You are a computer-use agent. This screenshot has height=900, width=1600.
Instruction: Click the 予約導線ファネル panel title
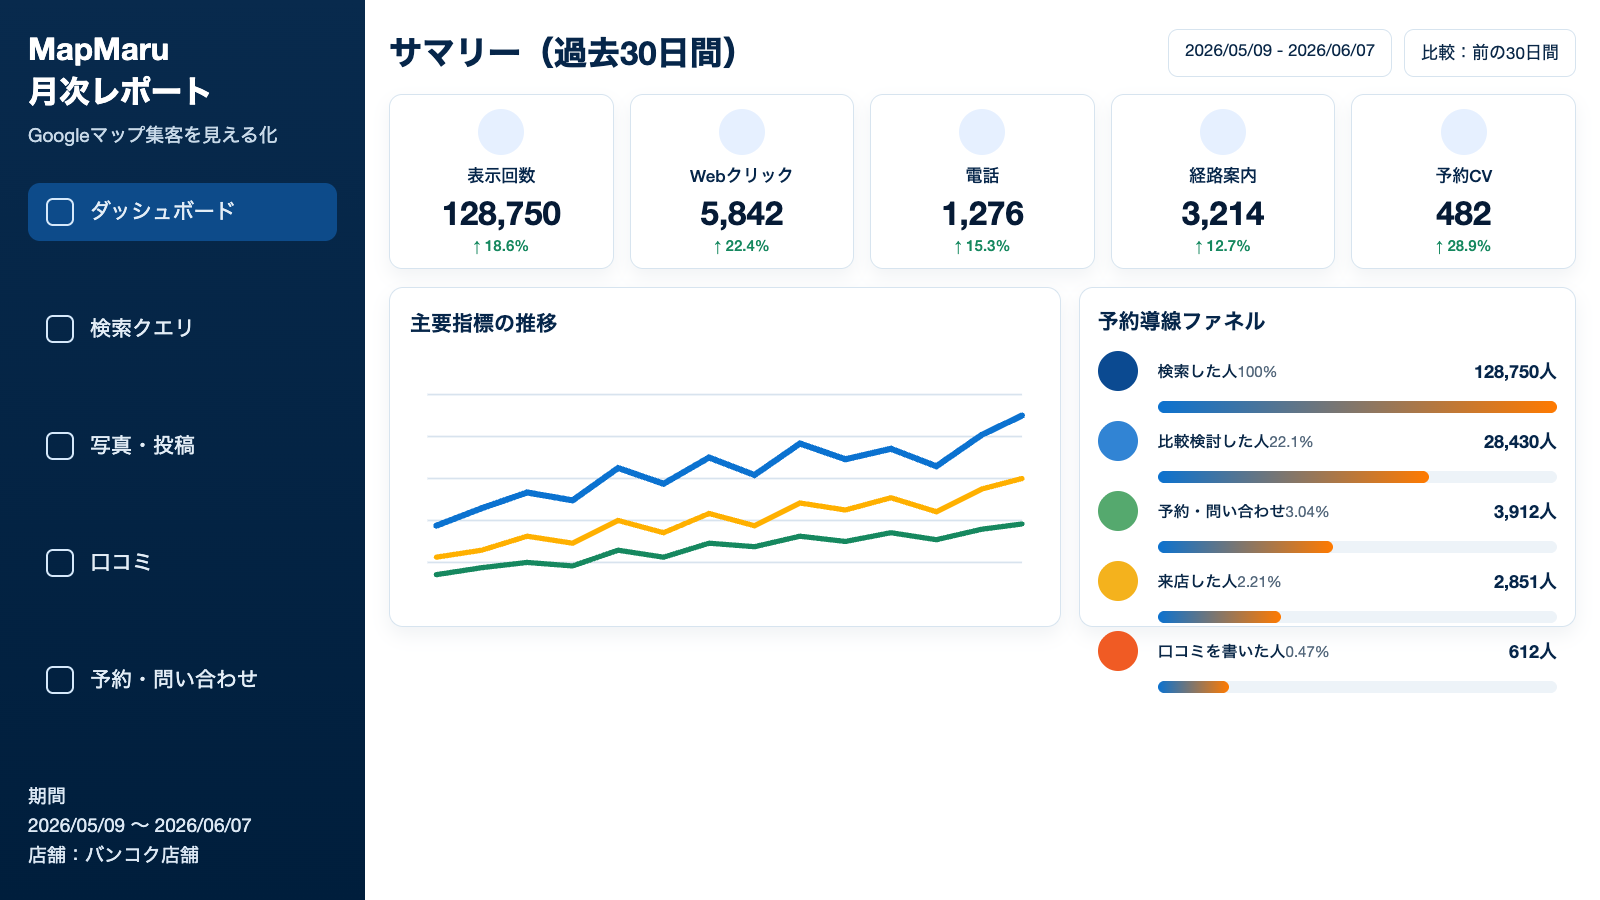tap(1182, 321)
